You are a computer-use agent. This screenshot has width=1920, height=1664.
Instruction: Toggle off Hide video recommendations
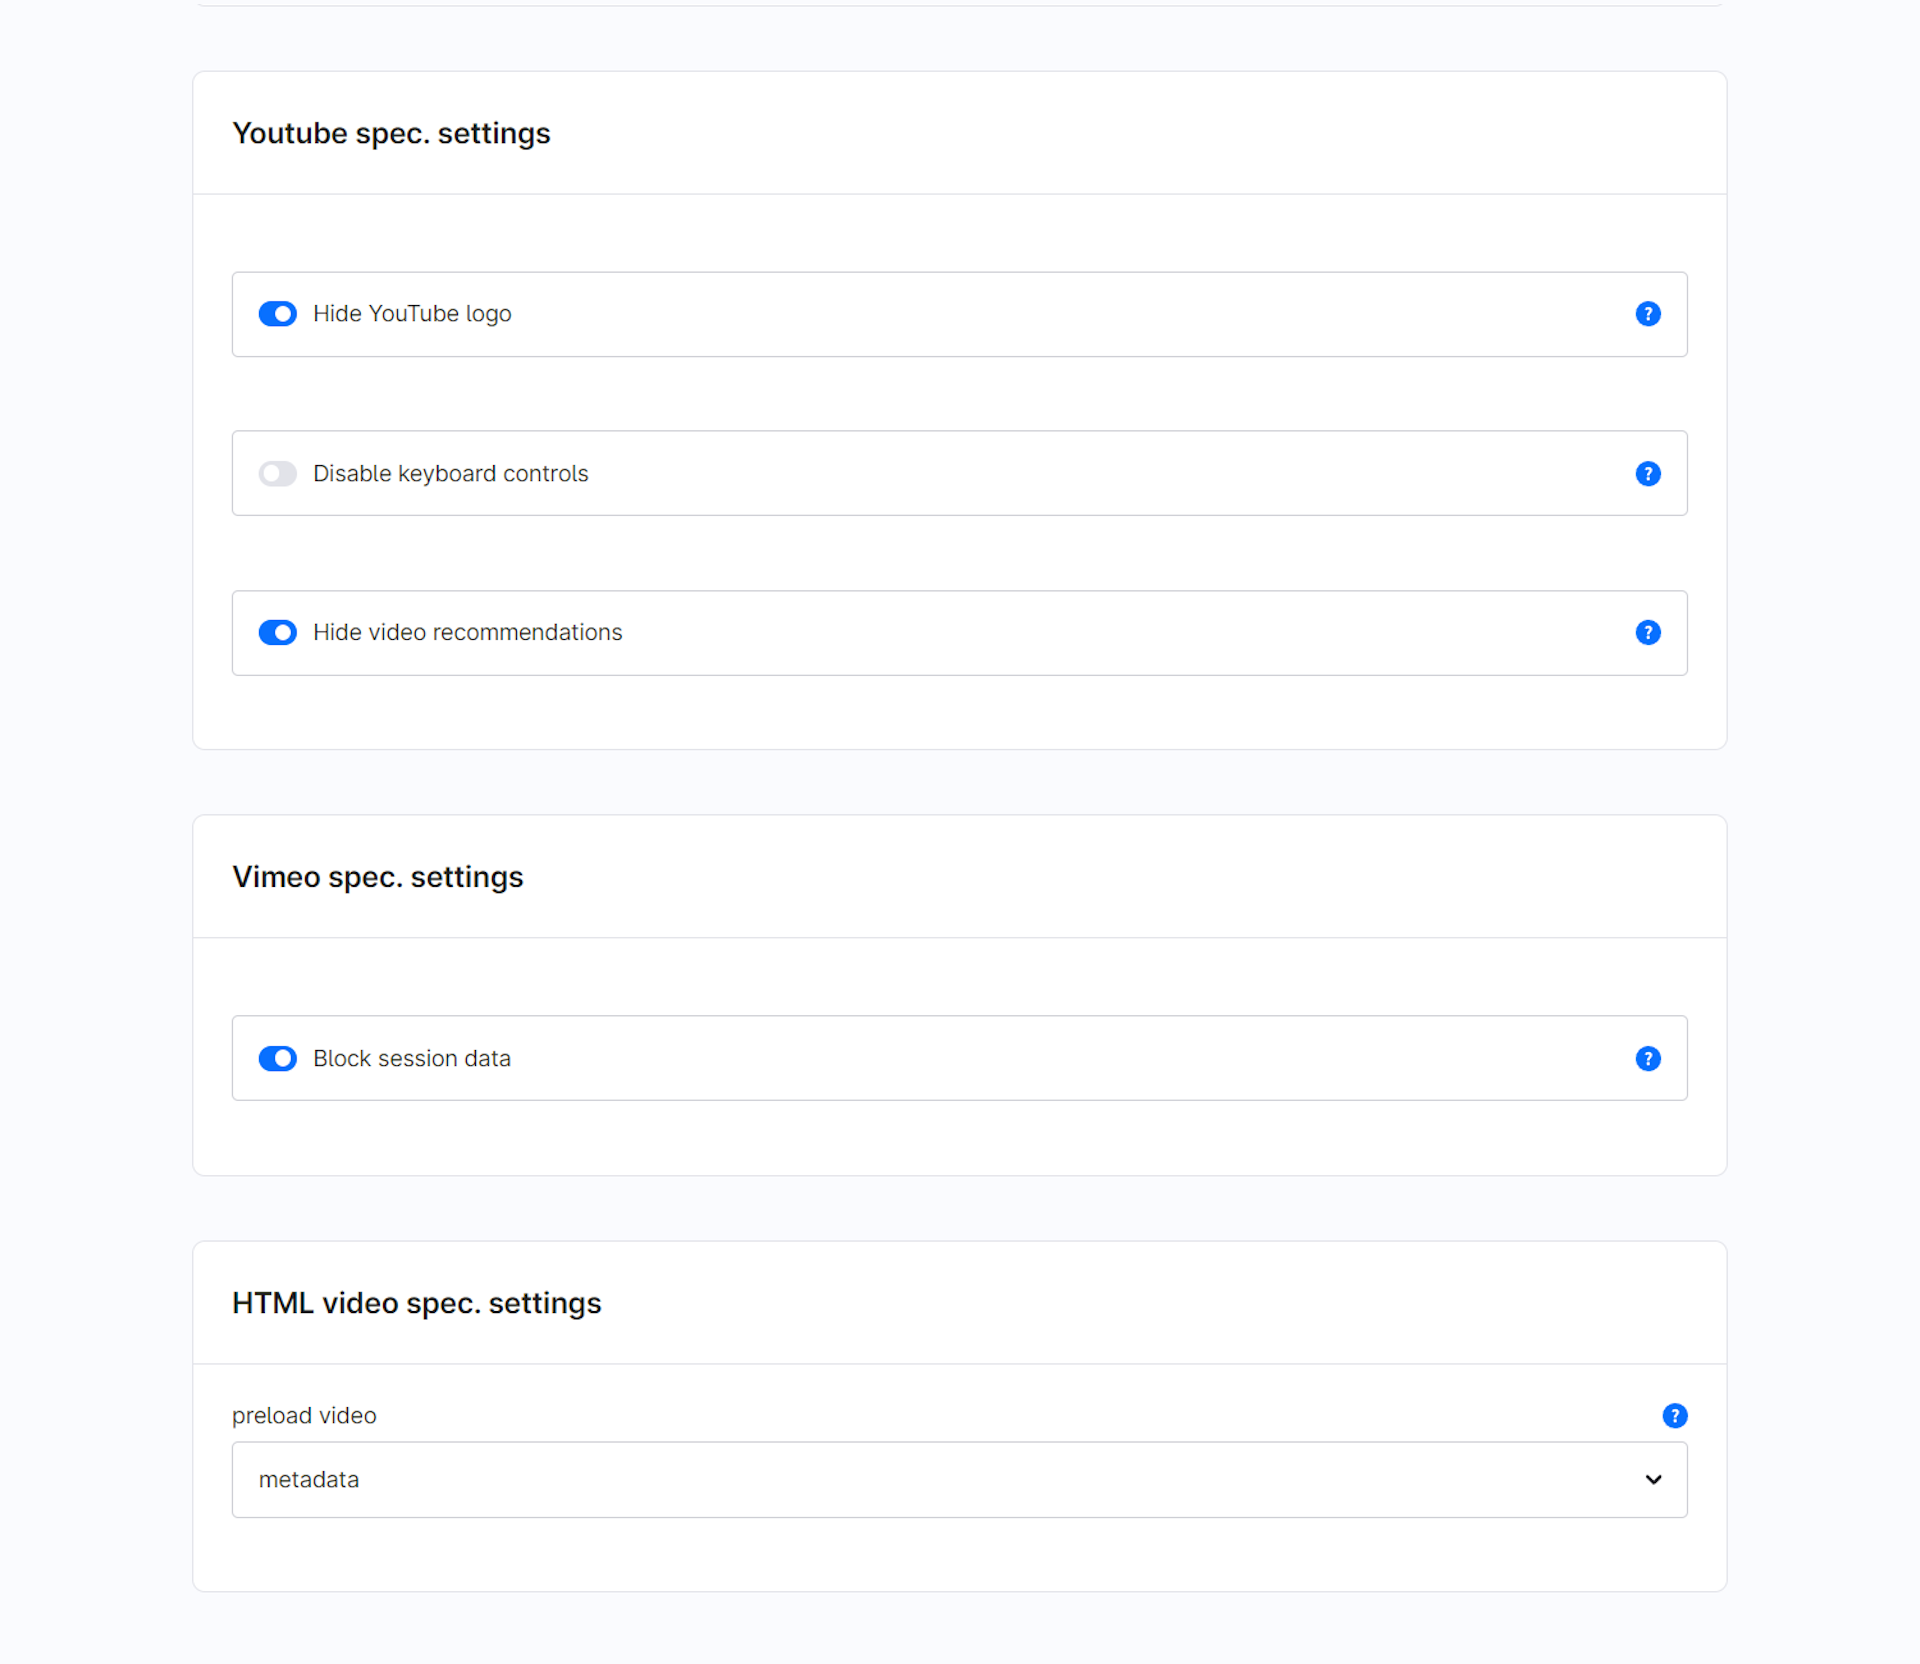[x=278, y=633]
